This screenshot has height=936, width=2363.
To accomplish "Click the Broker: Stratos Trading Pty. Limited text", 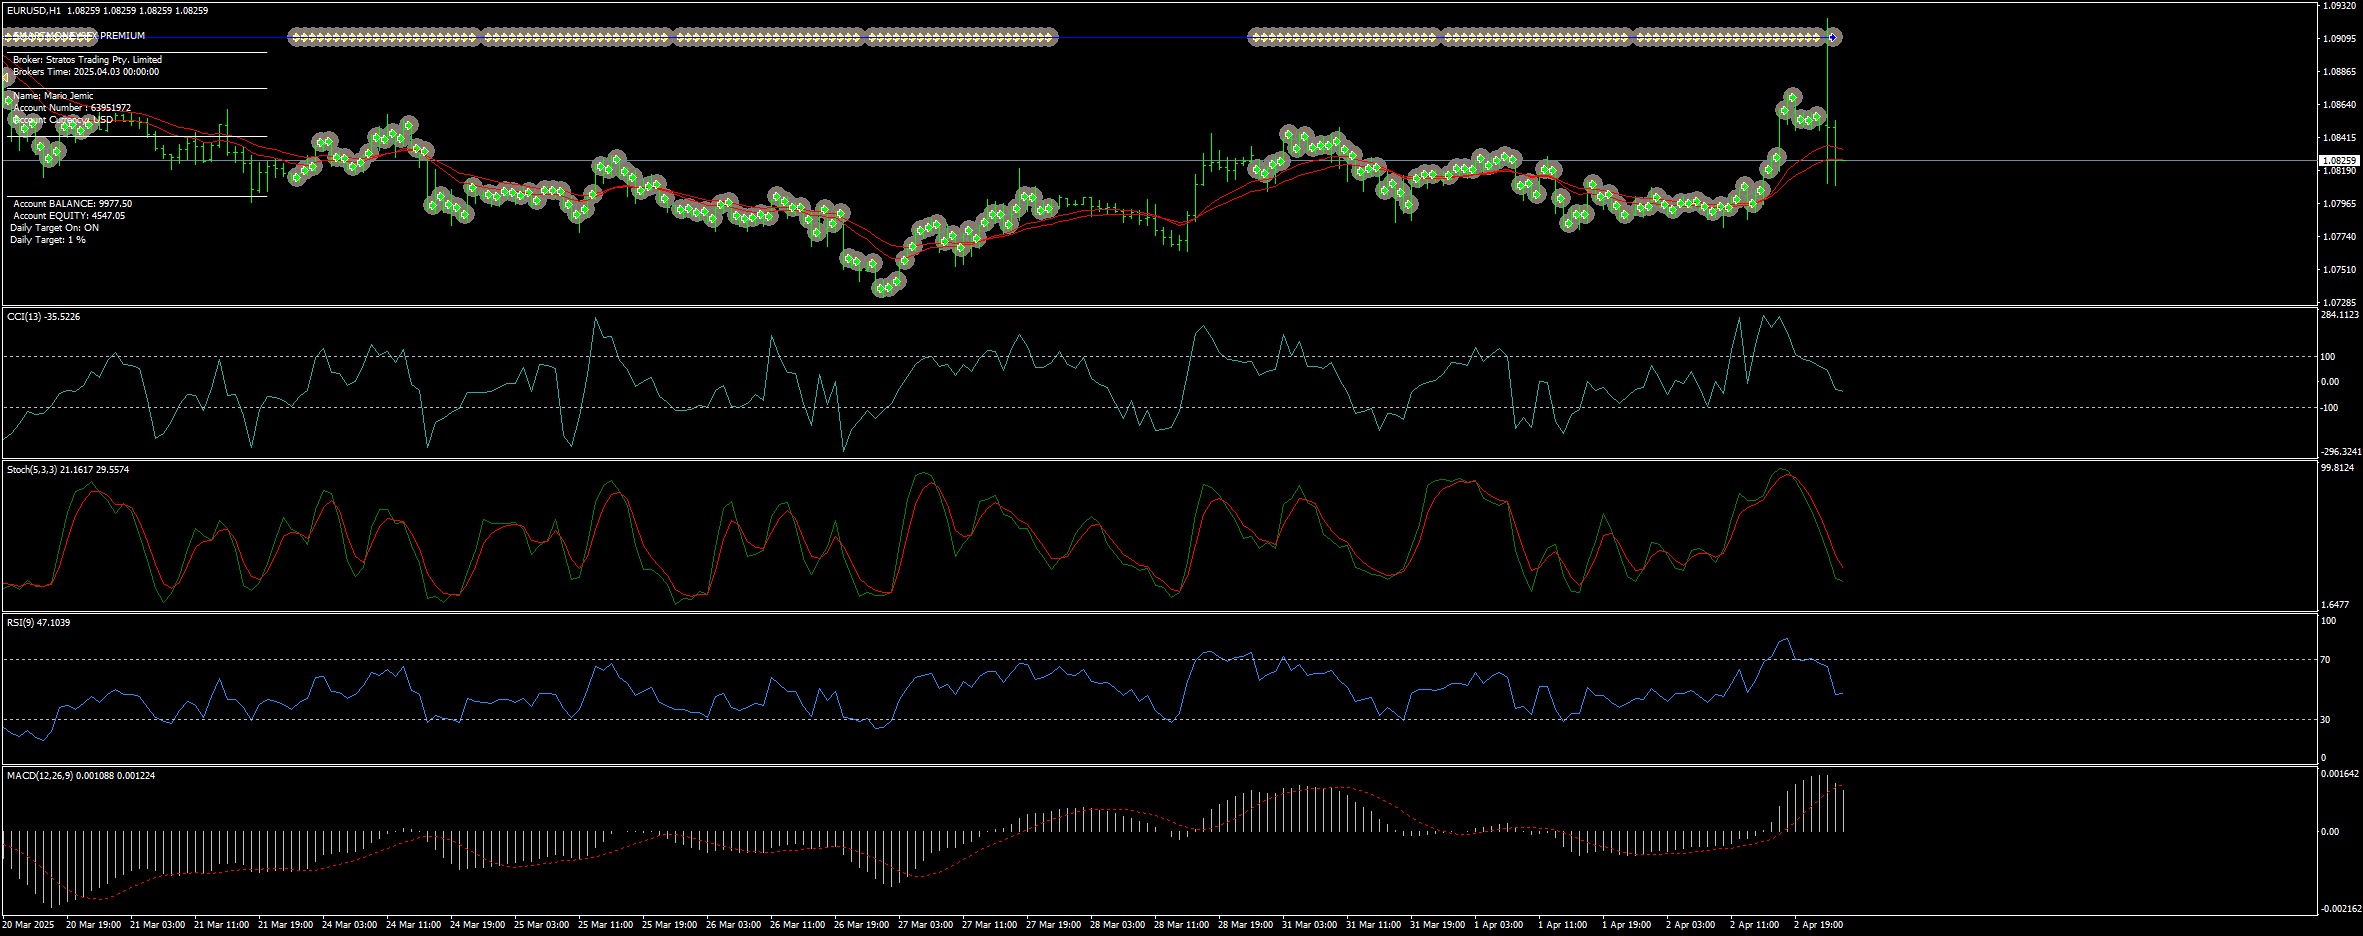I will tap(87, 60).
